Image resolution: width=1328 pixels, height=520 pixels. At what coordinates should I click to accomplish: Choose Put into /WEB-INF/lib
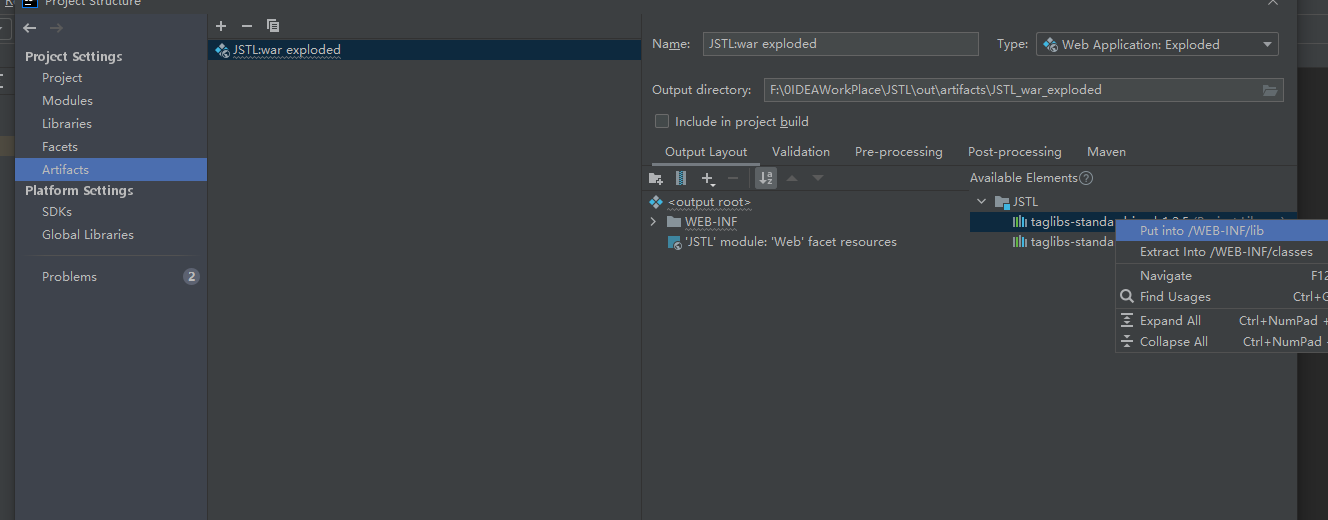[1221, 231]
